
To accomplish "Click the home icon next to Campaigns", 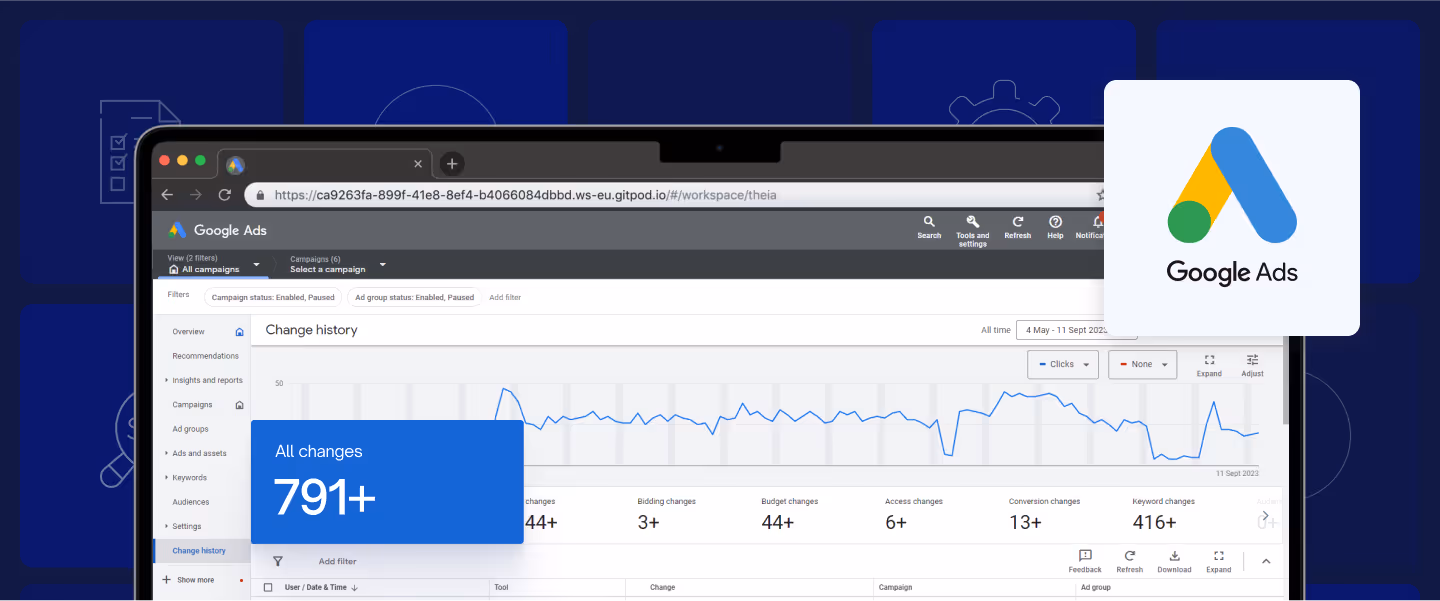I will pos(239,405).
